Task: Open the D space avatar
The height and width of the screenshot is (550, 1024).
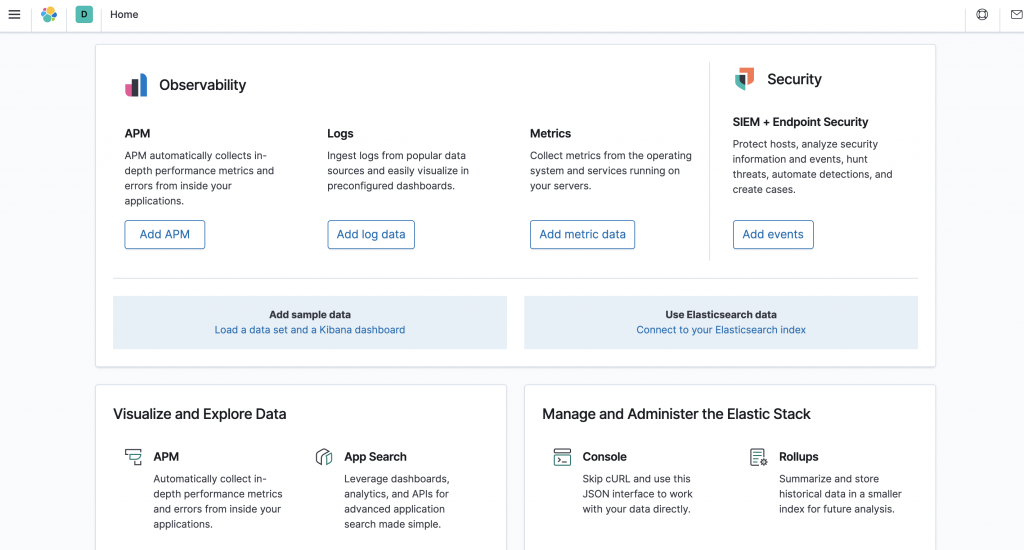Action: [84, 15]
